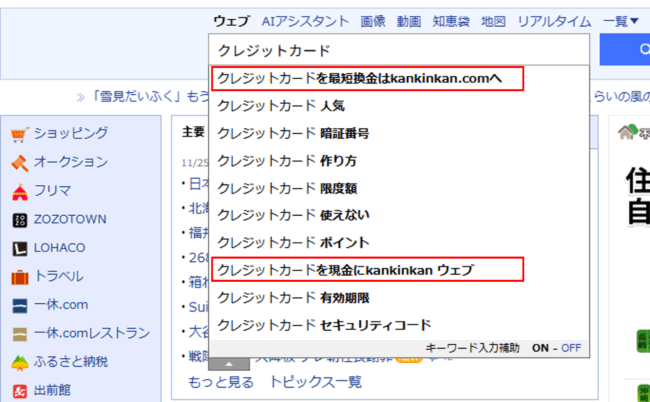Switch to AIアシスタント tab
650x402 pixels.
[305, 21]
